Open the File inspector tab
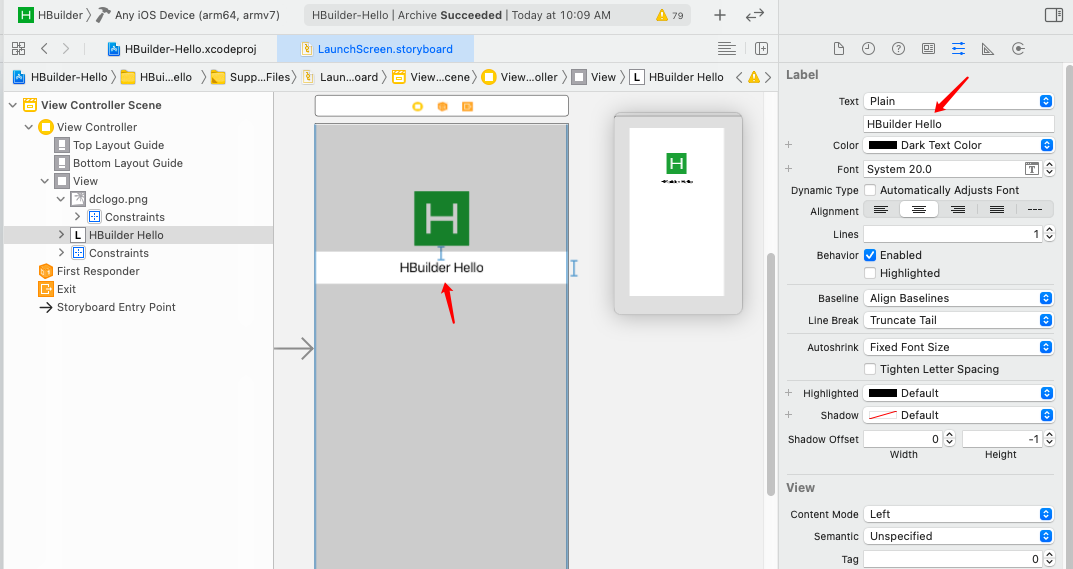This screenshot has width=1073, height=569. click(839, 49)
